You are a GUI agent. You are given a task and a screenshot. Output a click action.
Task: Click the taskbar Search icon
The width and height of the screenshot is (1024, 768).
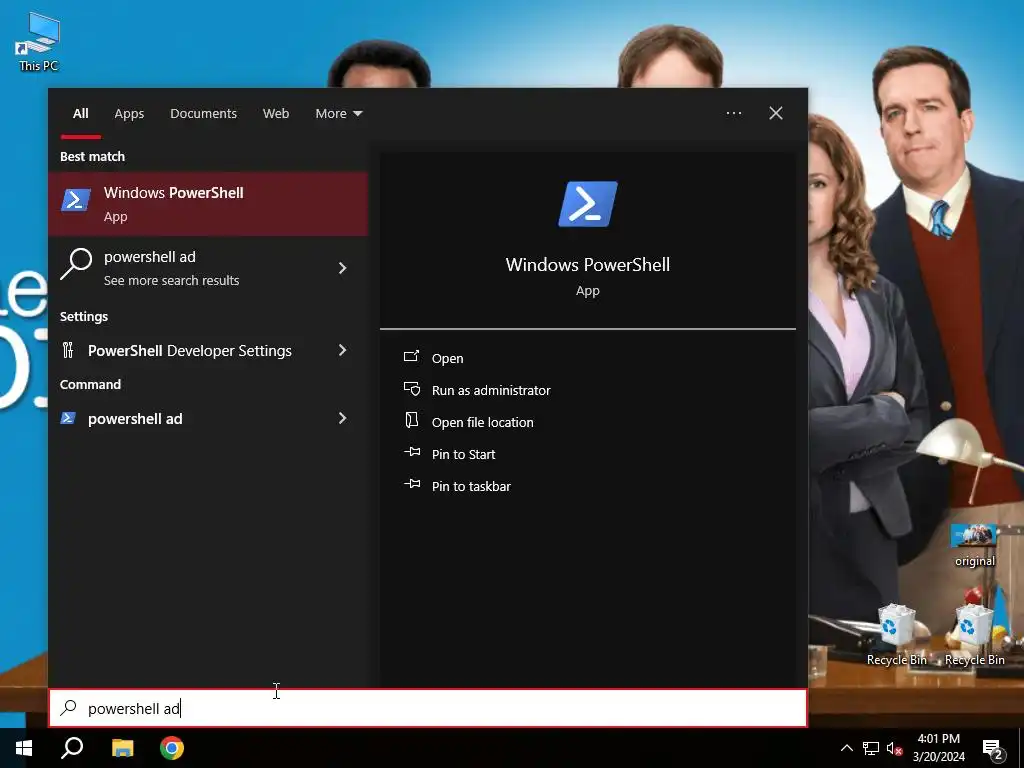tap(72, 748)
